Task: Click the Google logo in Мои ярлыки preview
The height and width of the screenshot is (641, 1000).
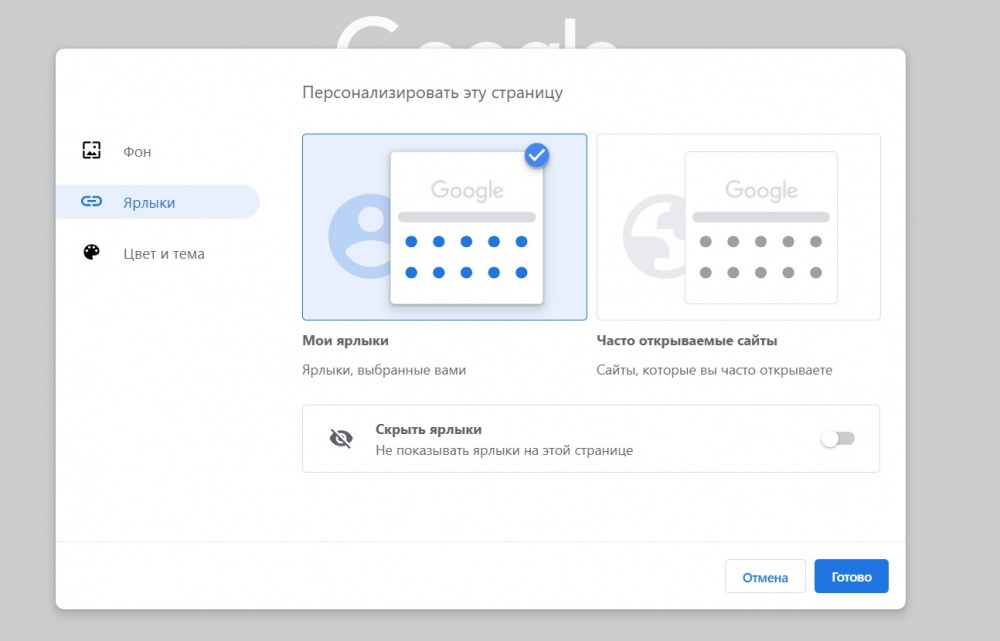Action: point(467,190)
